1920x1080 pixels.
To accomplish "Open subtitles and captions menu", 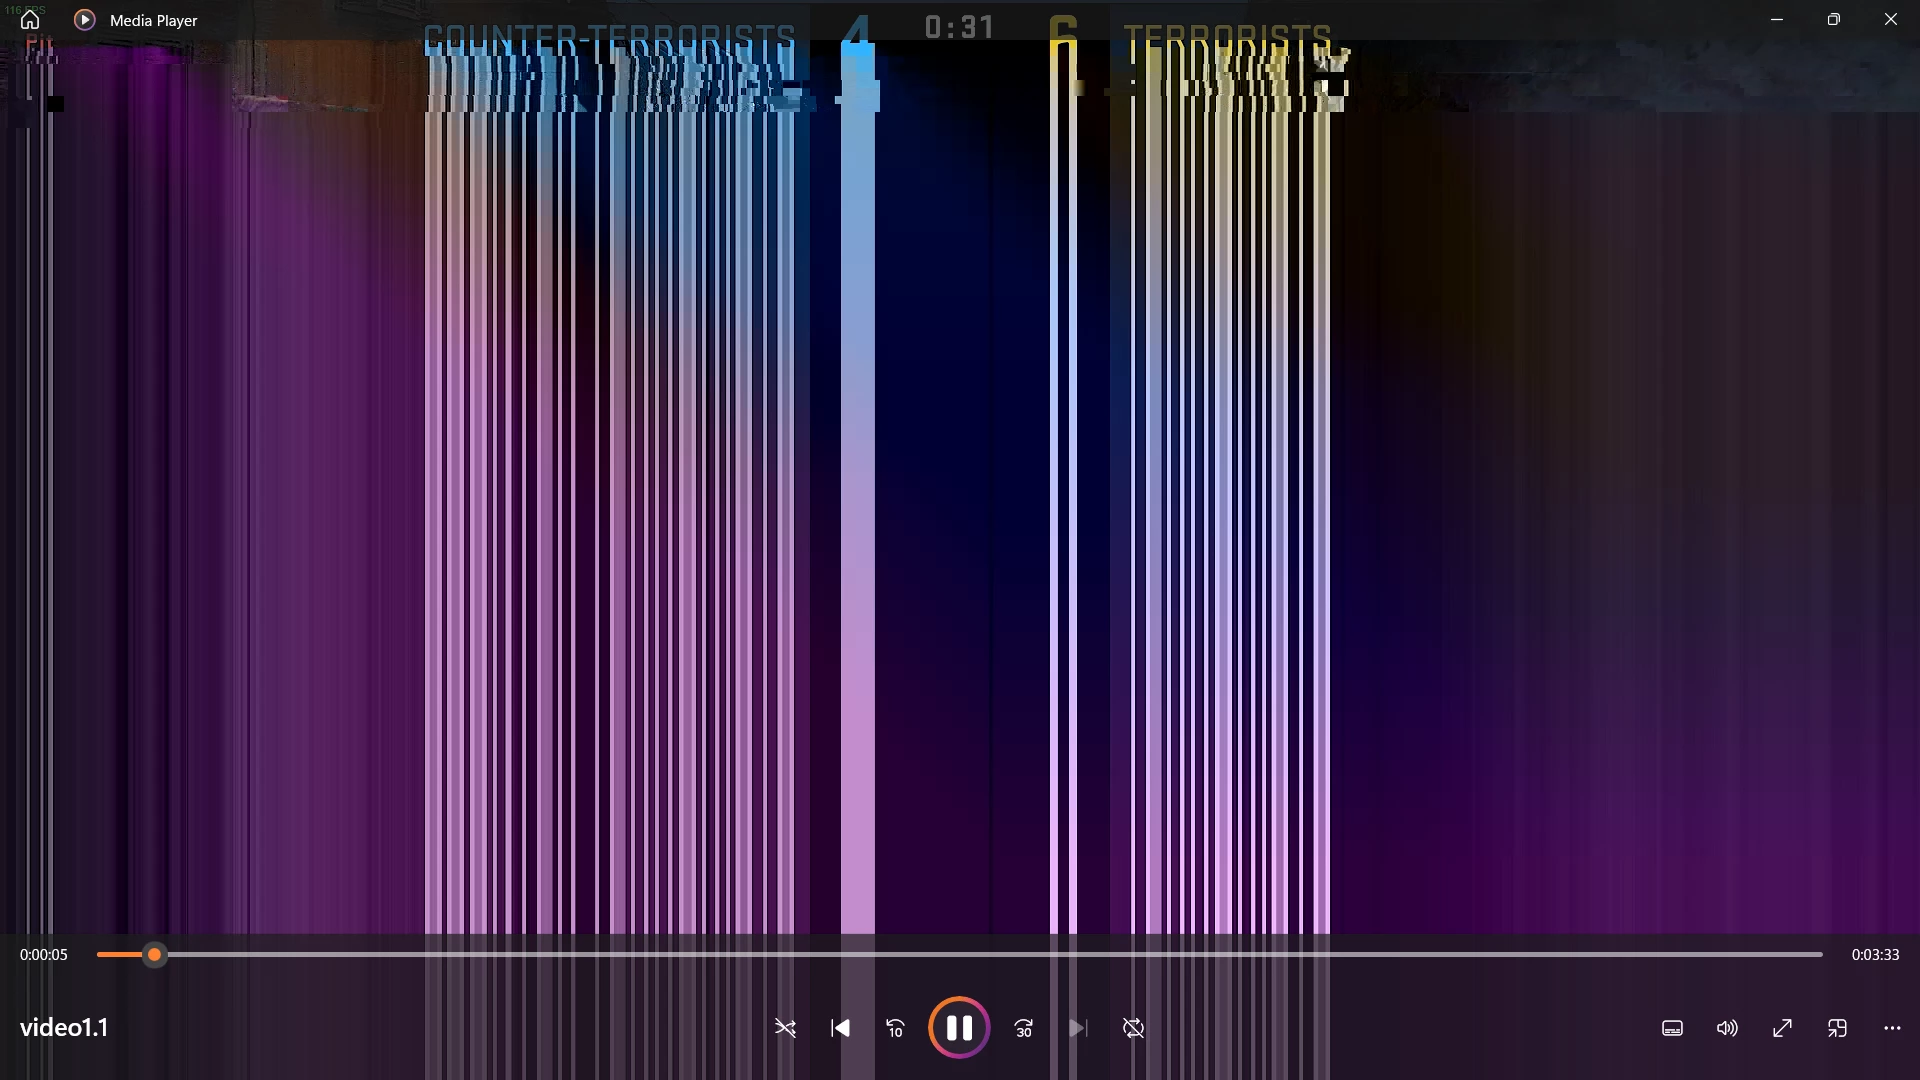I will point(1672,1028).
